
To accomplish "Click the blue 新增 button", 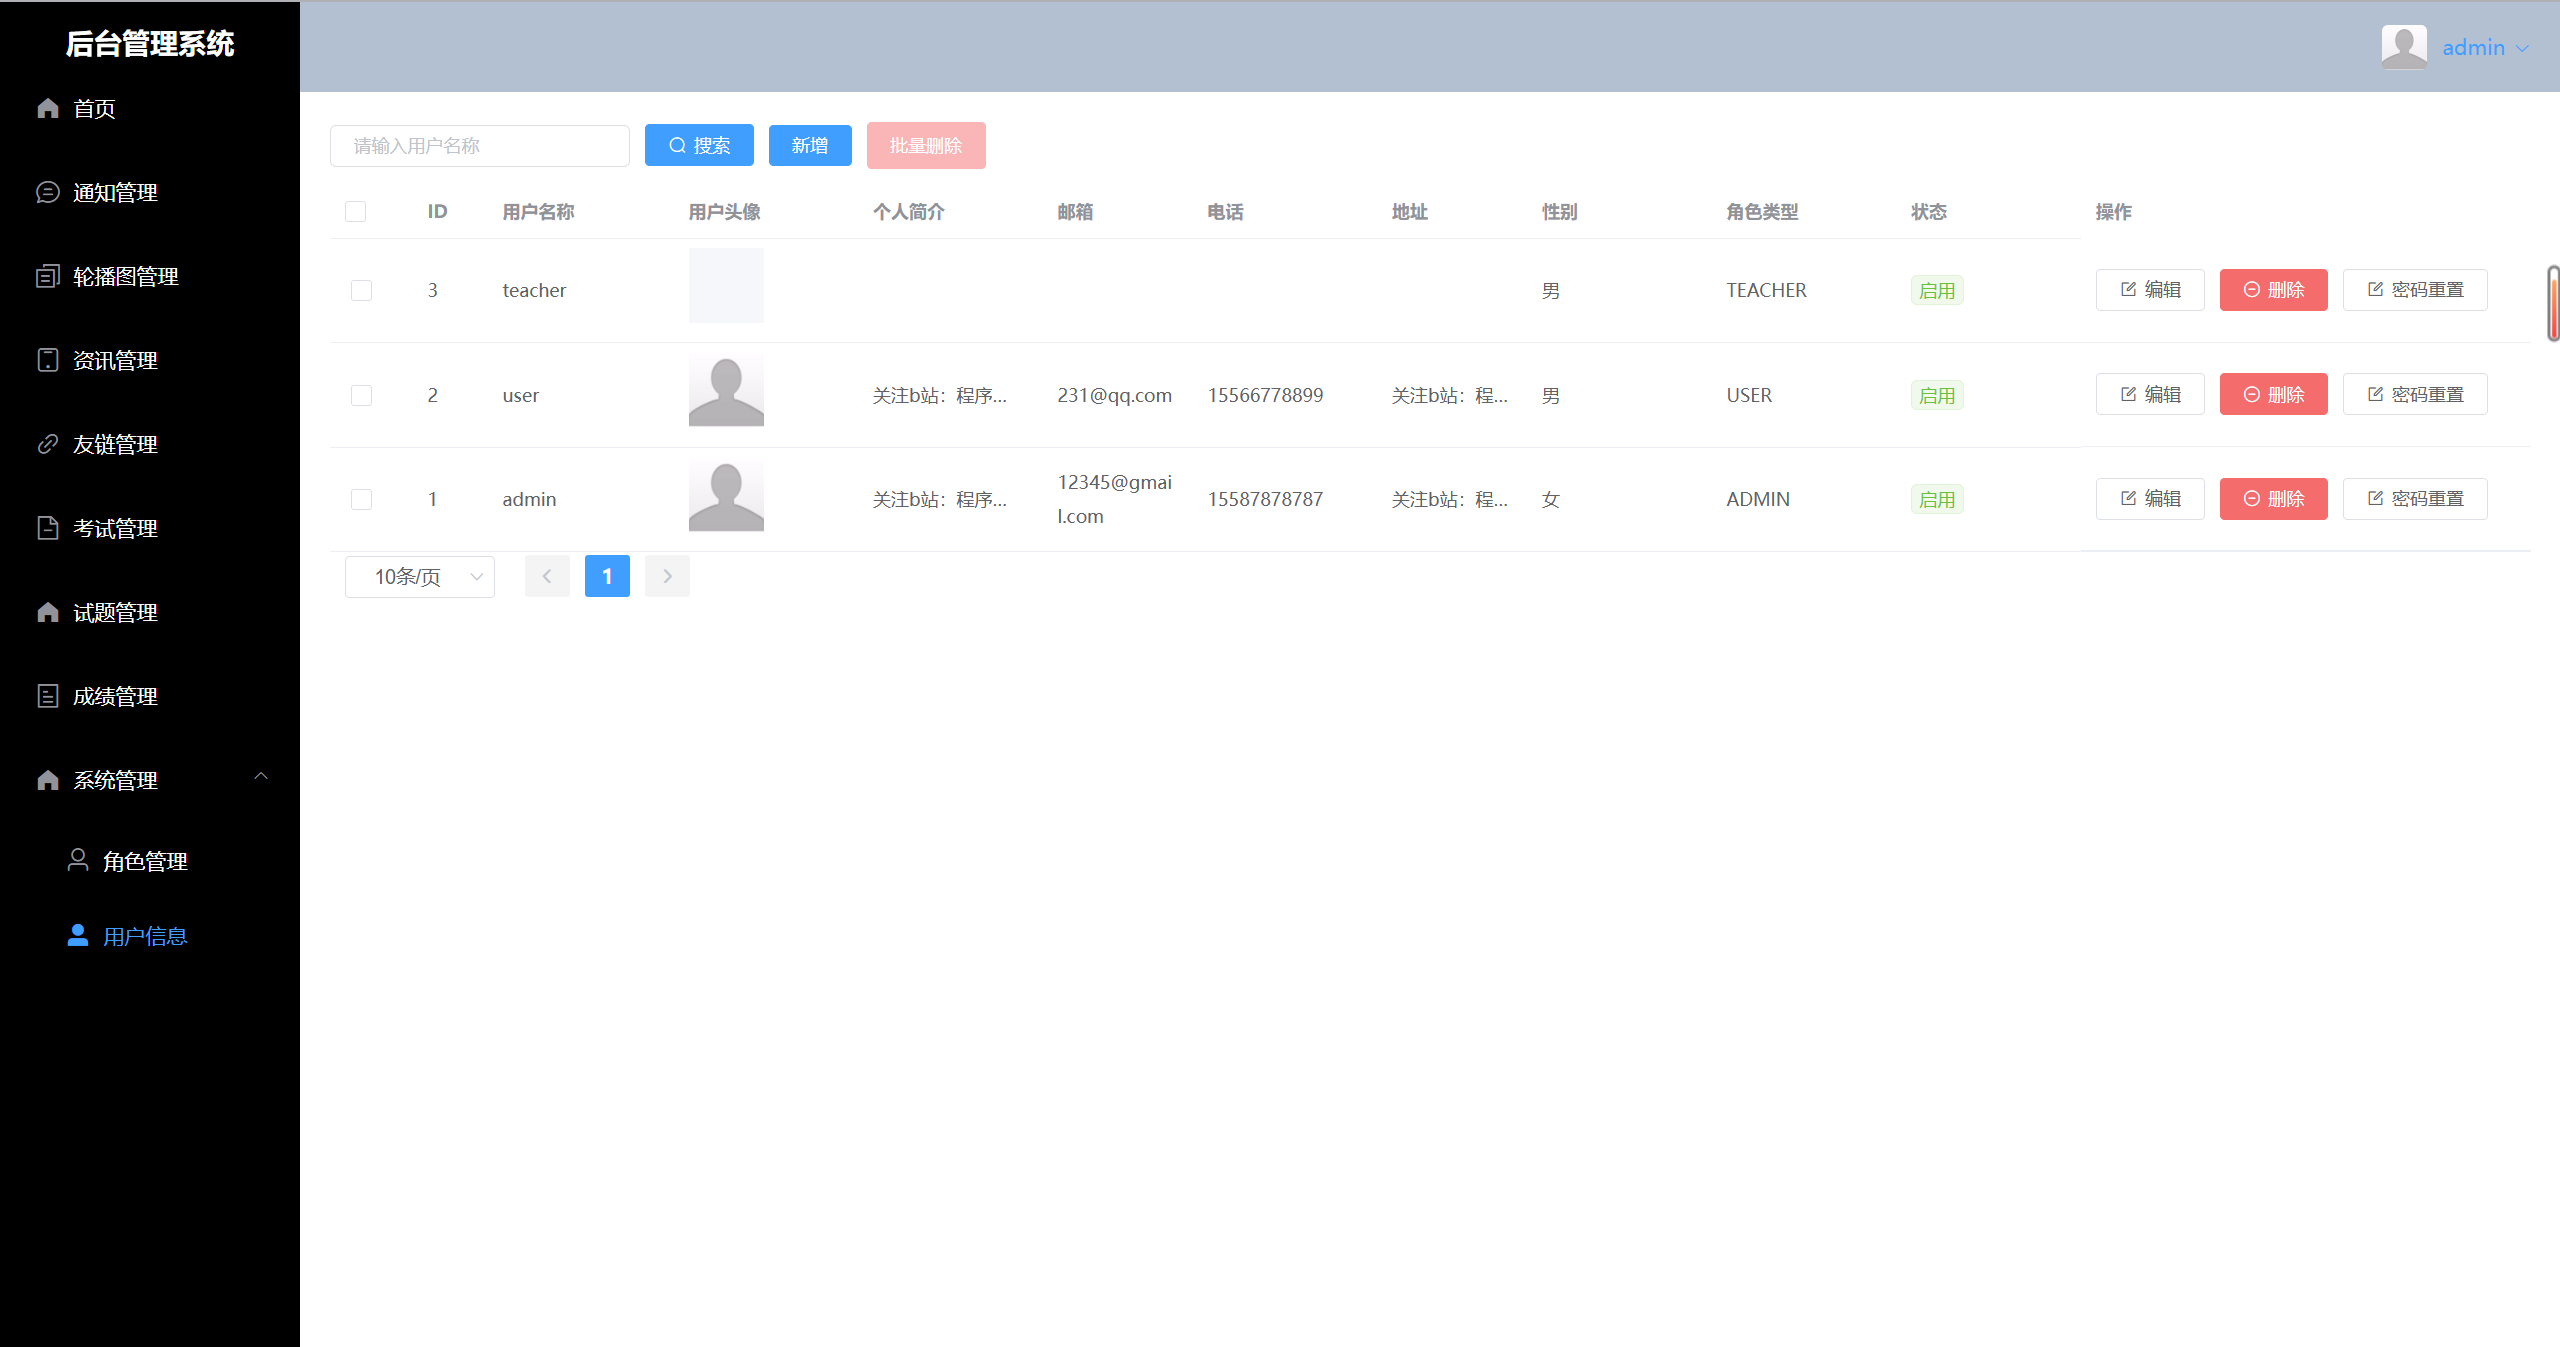I will pyautogui.click(x=810, y=146).
